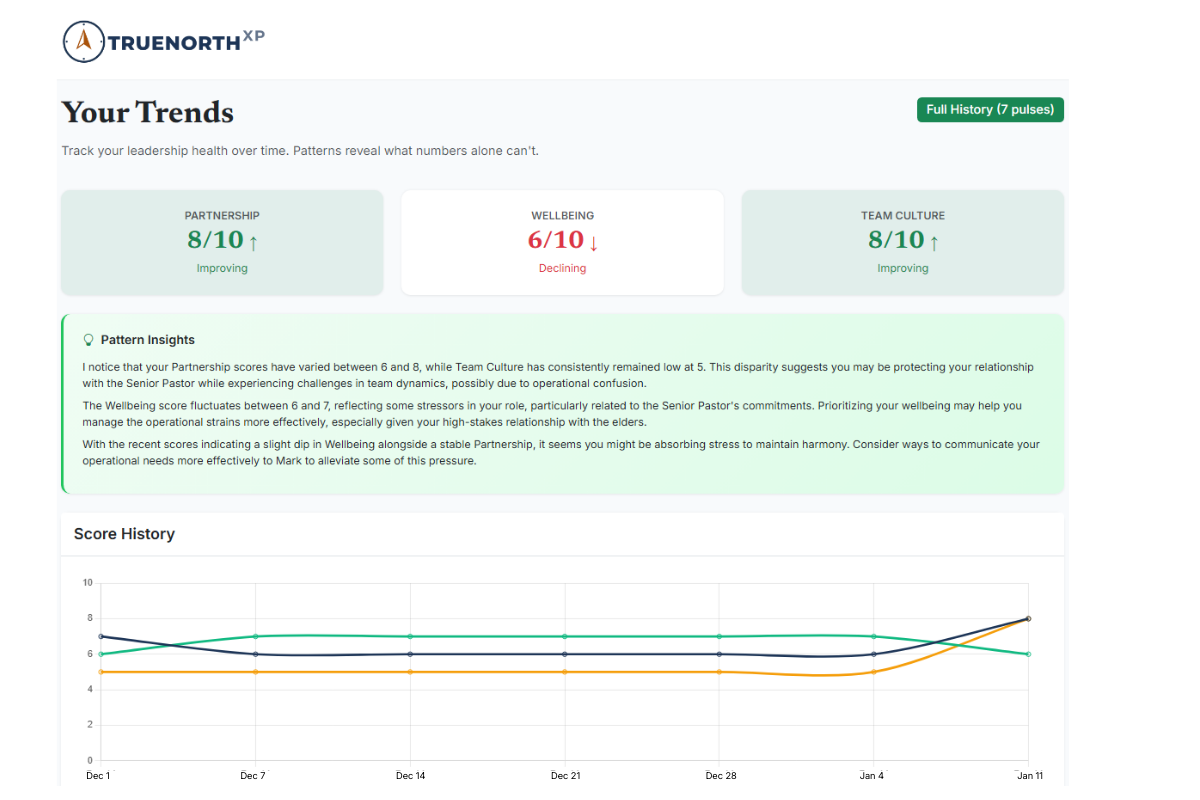Click the Declining status label under Wellbeing

coord(562,267)
